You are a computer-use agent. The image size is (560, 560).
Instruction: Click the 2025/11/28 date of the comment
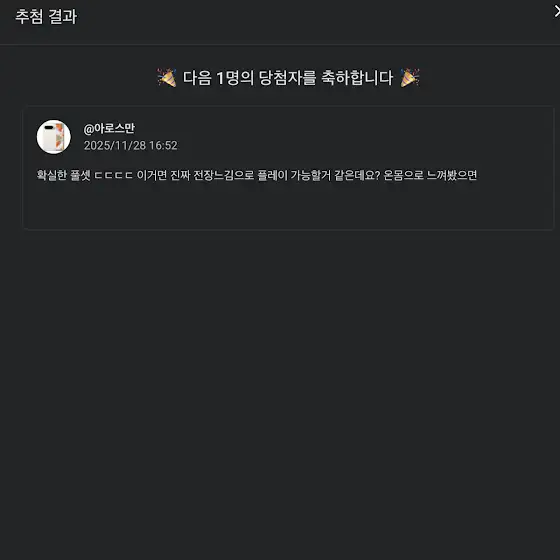coord(115,145)
